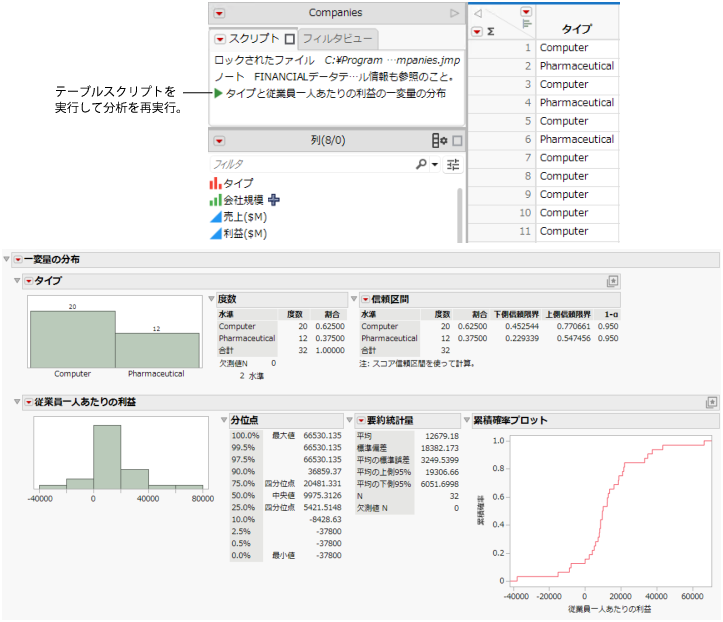The height and width of the screenshot is (622, 723).
Task: Click the magnifier search icon
Action: [x=421, y=164]
